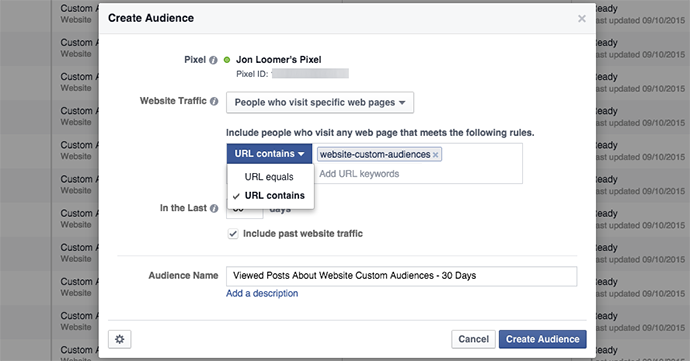Remove the website-custom-audiences keyword tag
Image resolution: width=690 pixels, height=361 pixels.
tap(435, 155)
